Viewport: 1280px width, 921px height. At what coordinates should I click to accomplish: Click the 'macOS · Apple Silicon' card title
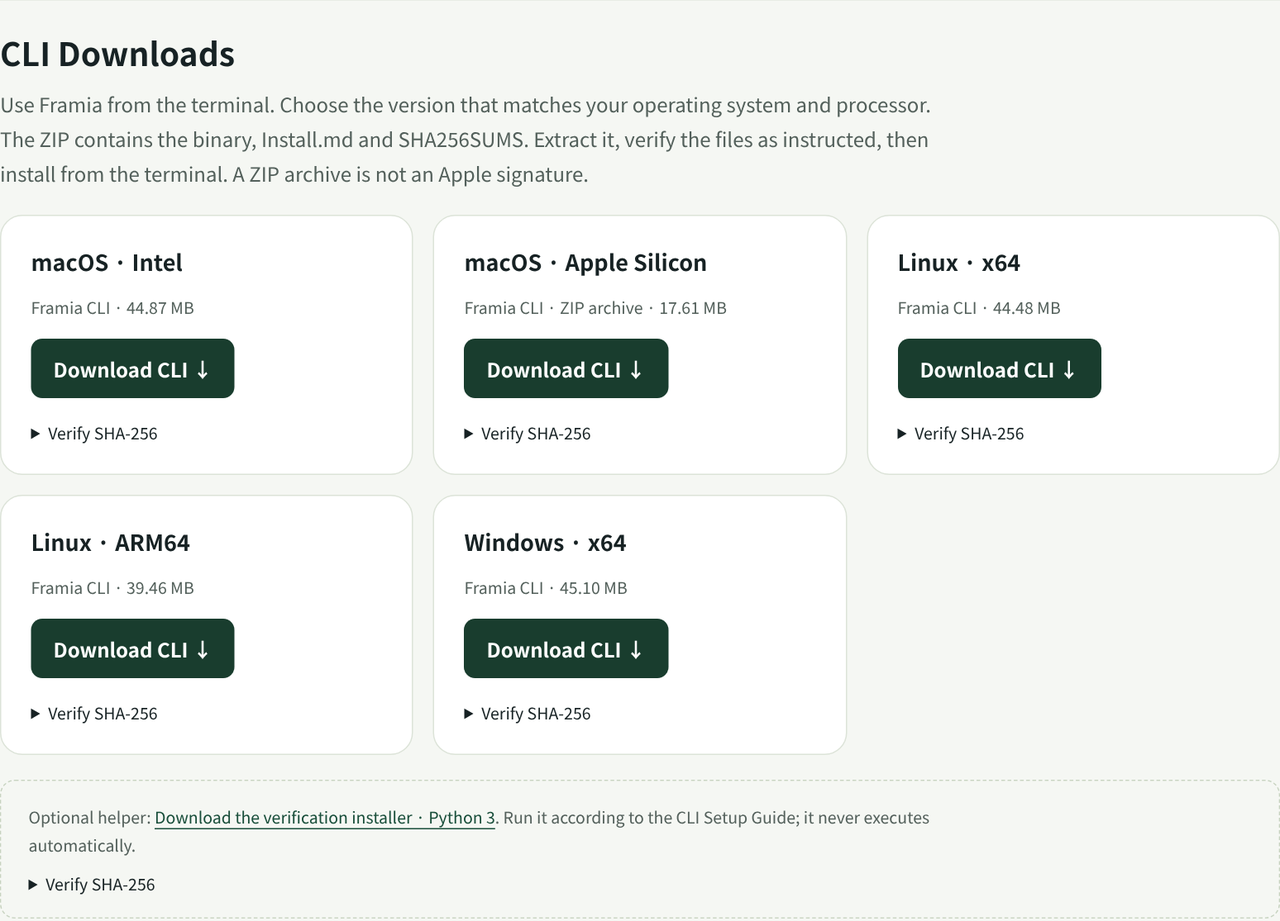pyautogui.click(x=585, y=263)
